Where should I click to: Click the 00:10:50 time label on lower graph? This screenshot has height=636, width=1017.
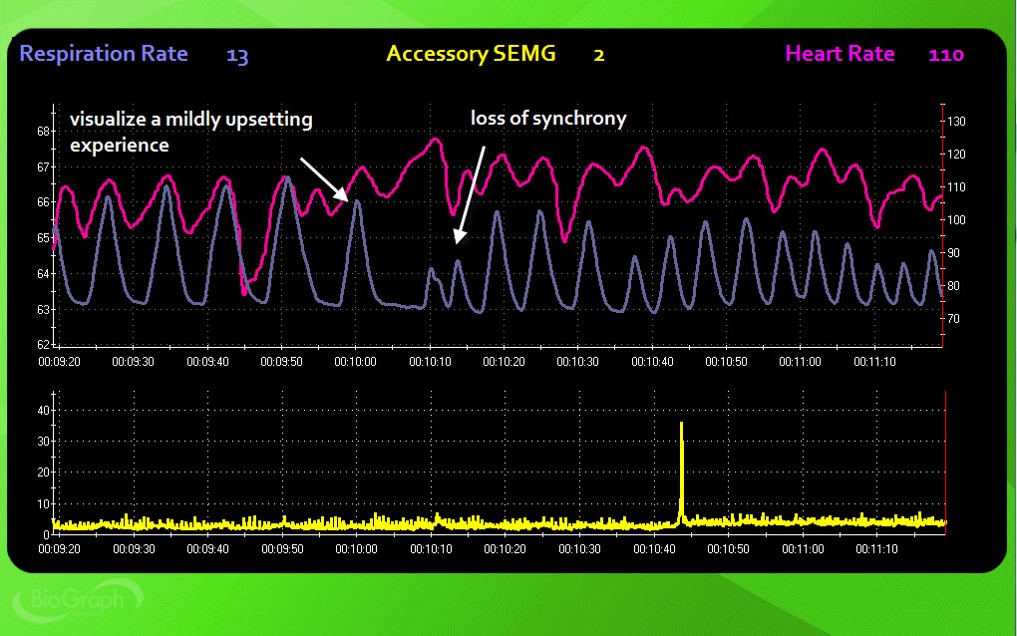[x=727, y=549]
